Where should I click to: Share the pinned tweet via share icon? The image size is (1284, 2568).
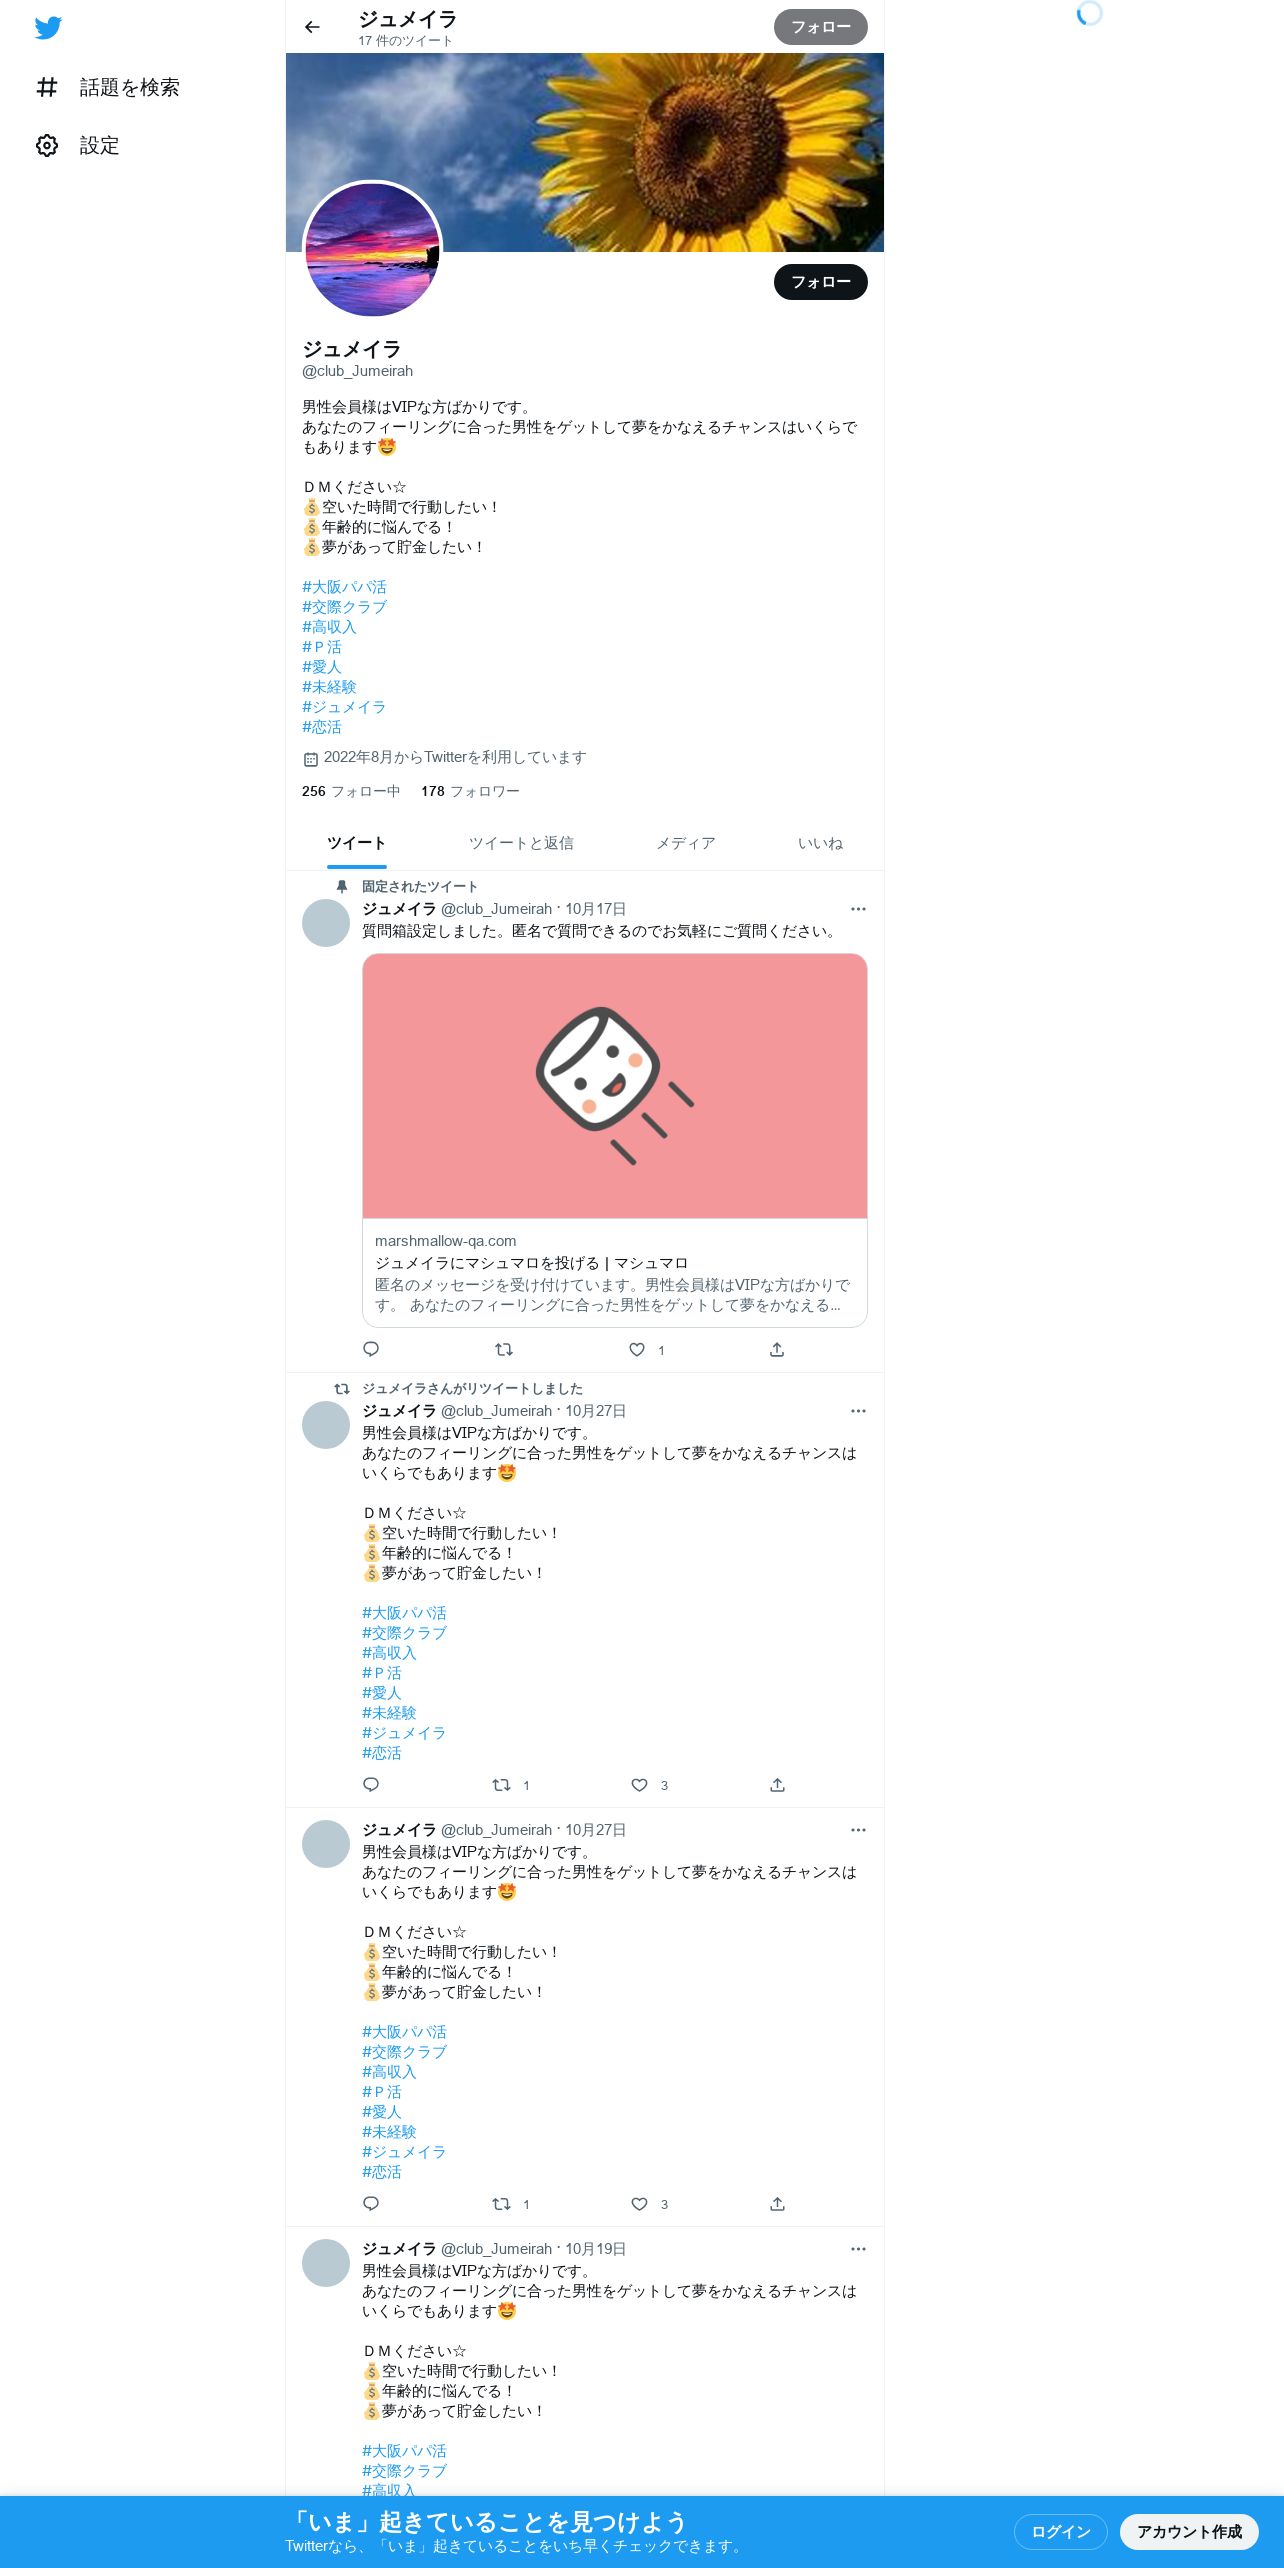coord(777,1350)
